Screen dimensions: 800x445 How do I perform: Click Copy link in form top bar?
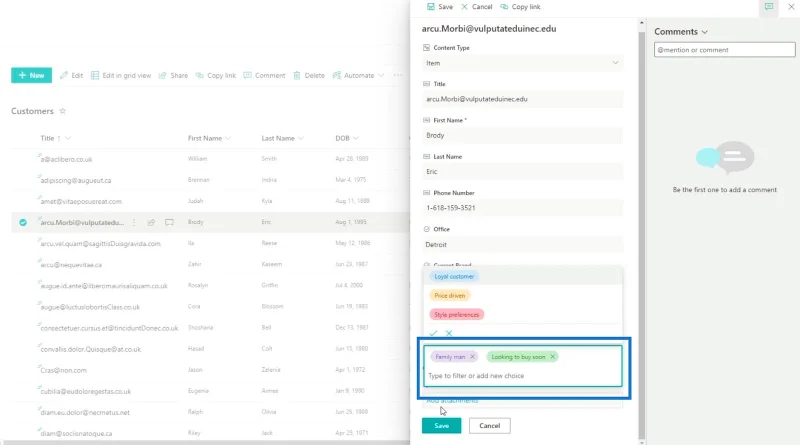pos(520,7)
